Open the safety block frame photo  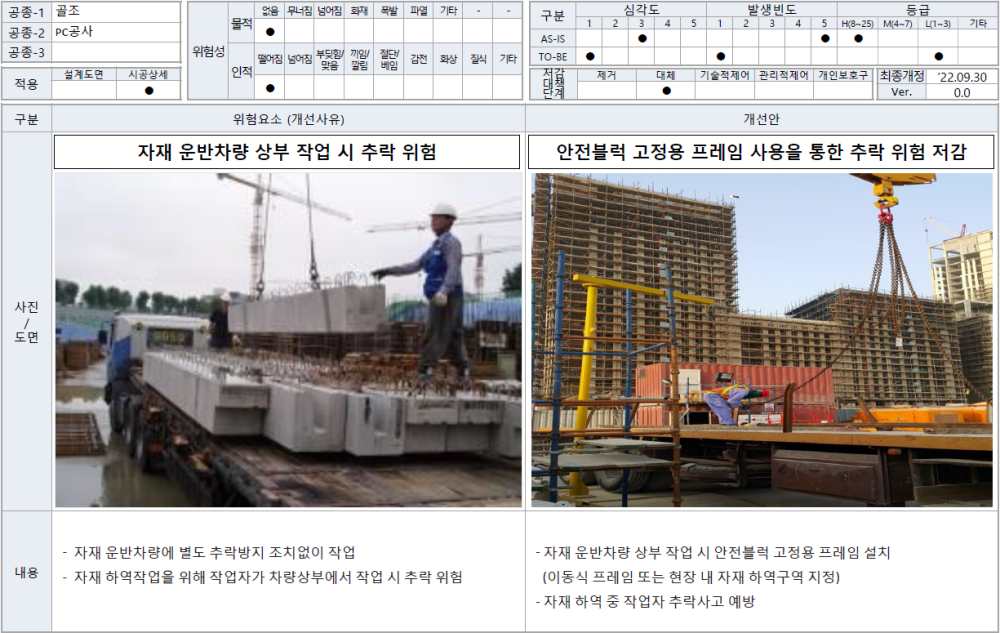[762, 340]
